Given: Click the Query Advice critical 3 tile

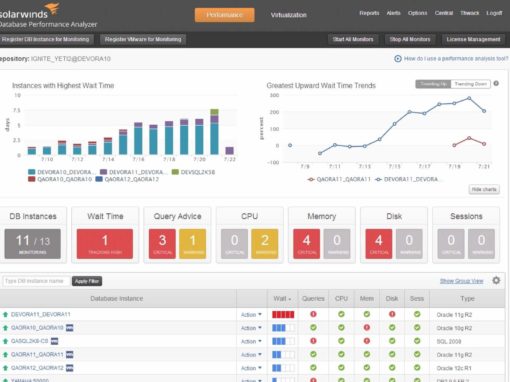Looking at the screenshot, I should click(x=162, y=244).
